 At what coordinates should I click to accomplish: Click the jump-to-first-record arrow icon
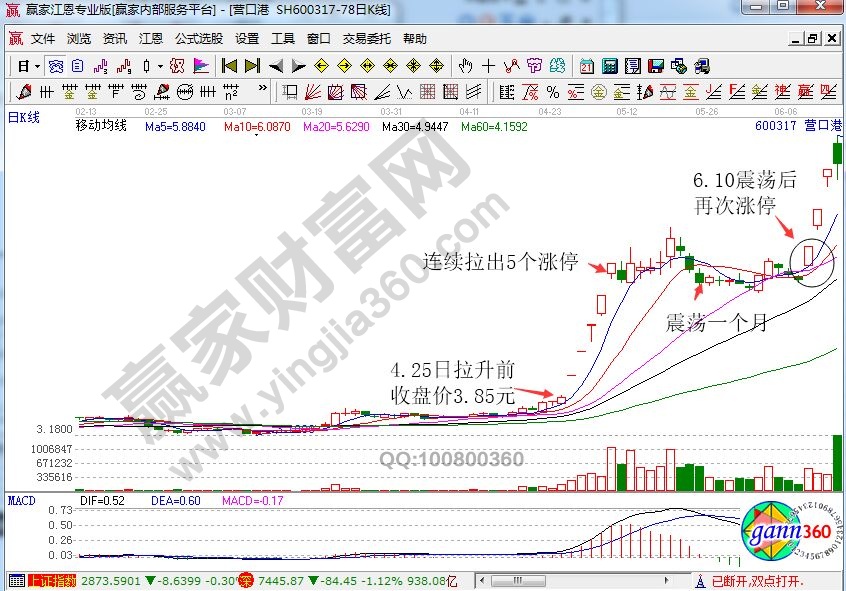pyautogui.click(x=229, y=66)
